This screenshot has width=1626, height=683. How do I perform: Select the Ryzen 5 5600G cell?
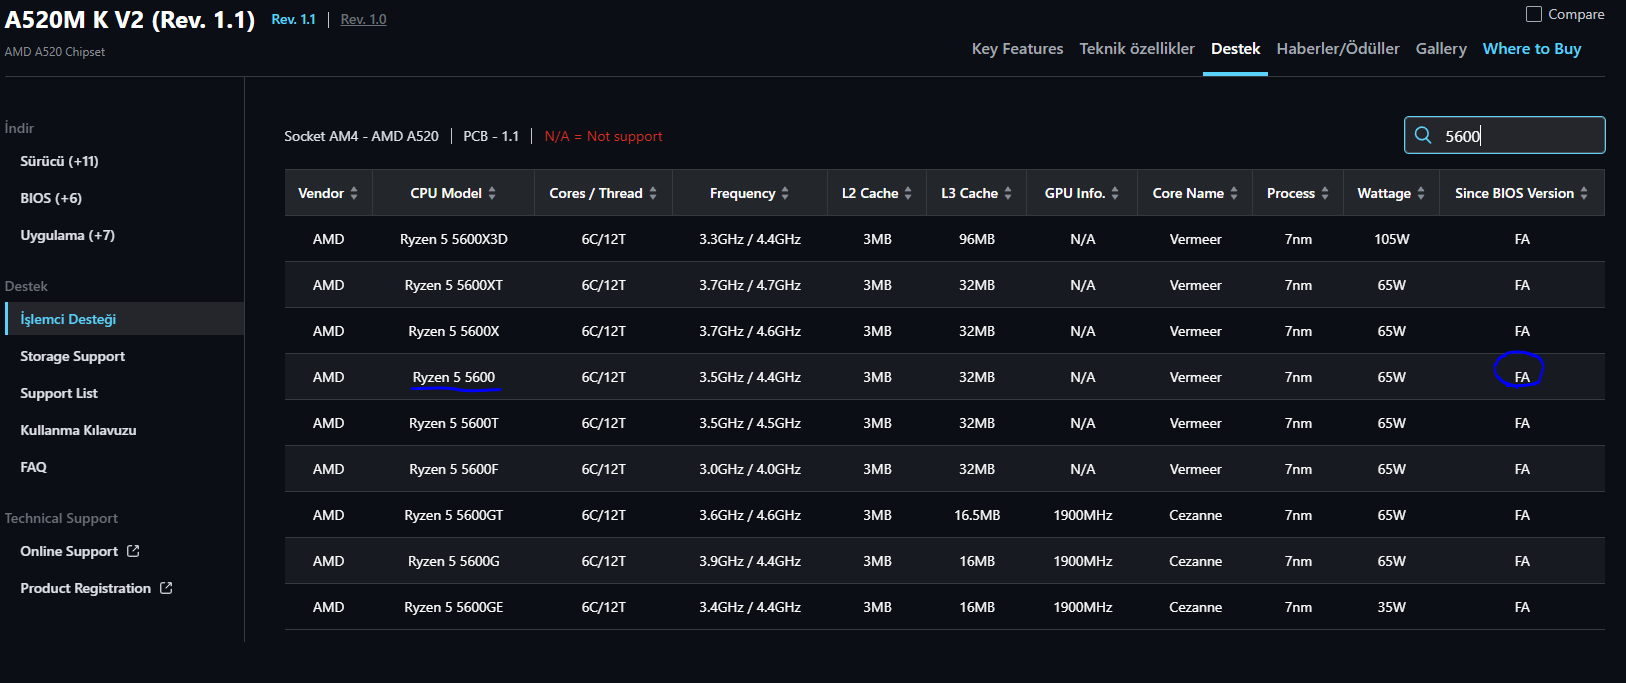coord(454,561)
